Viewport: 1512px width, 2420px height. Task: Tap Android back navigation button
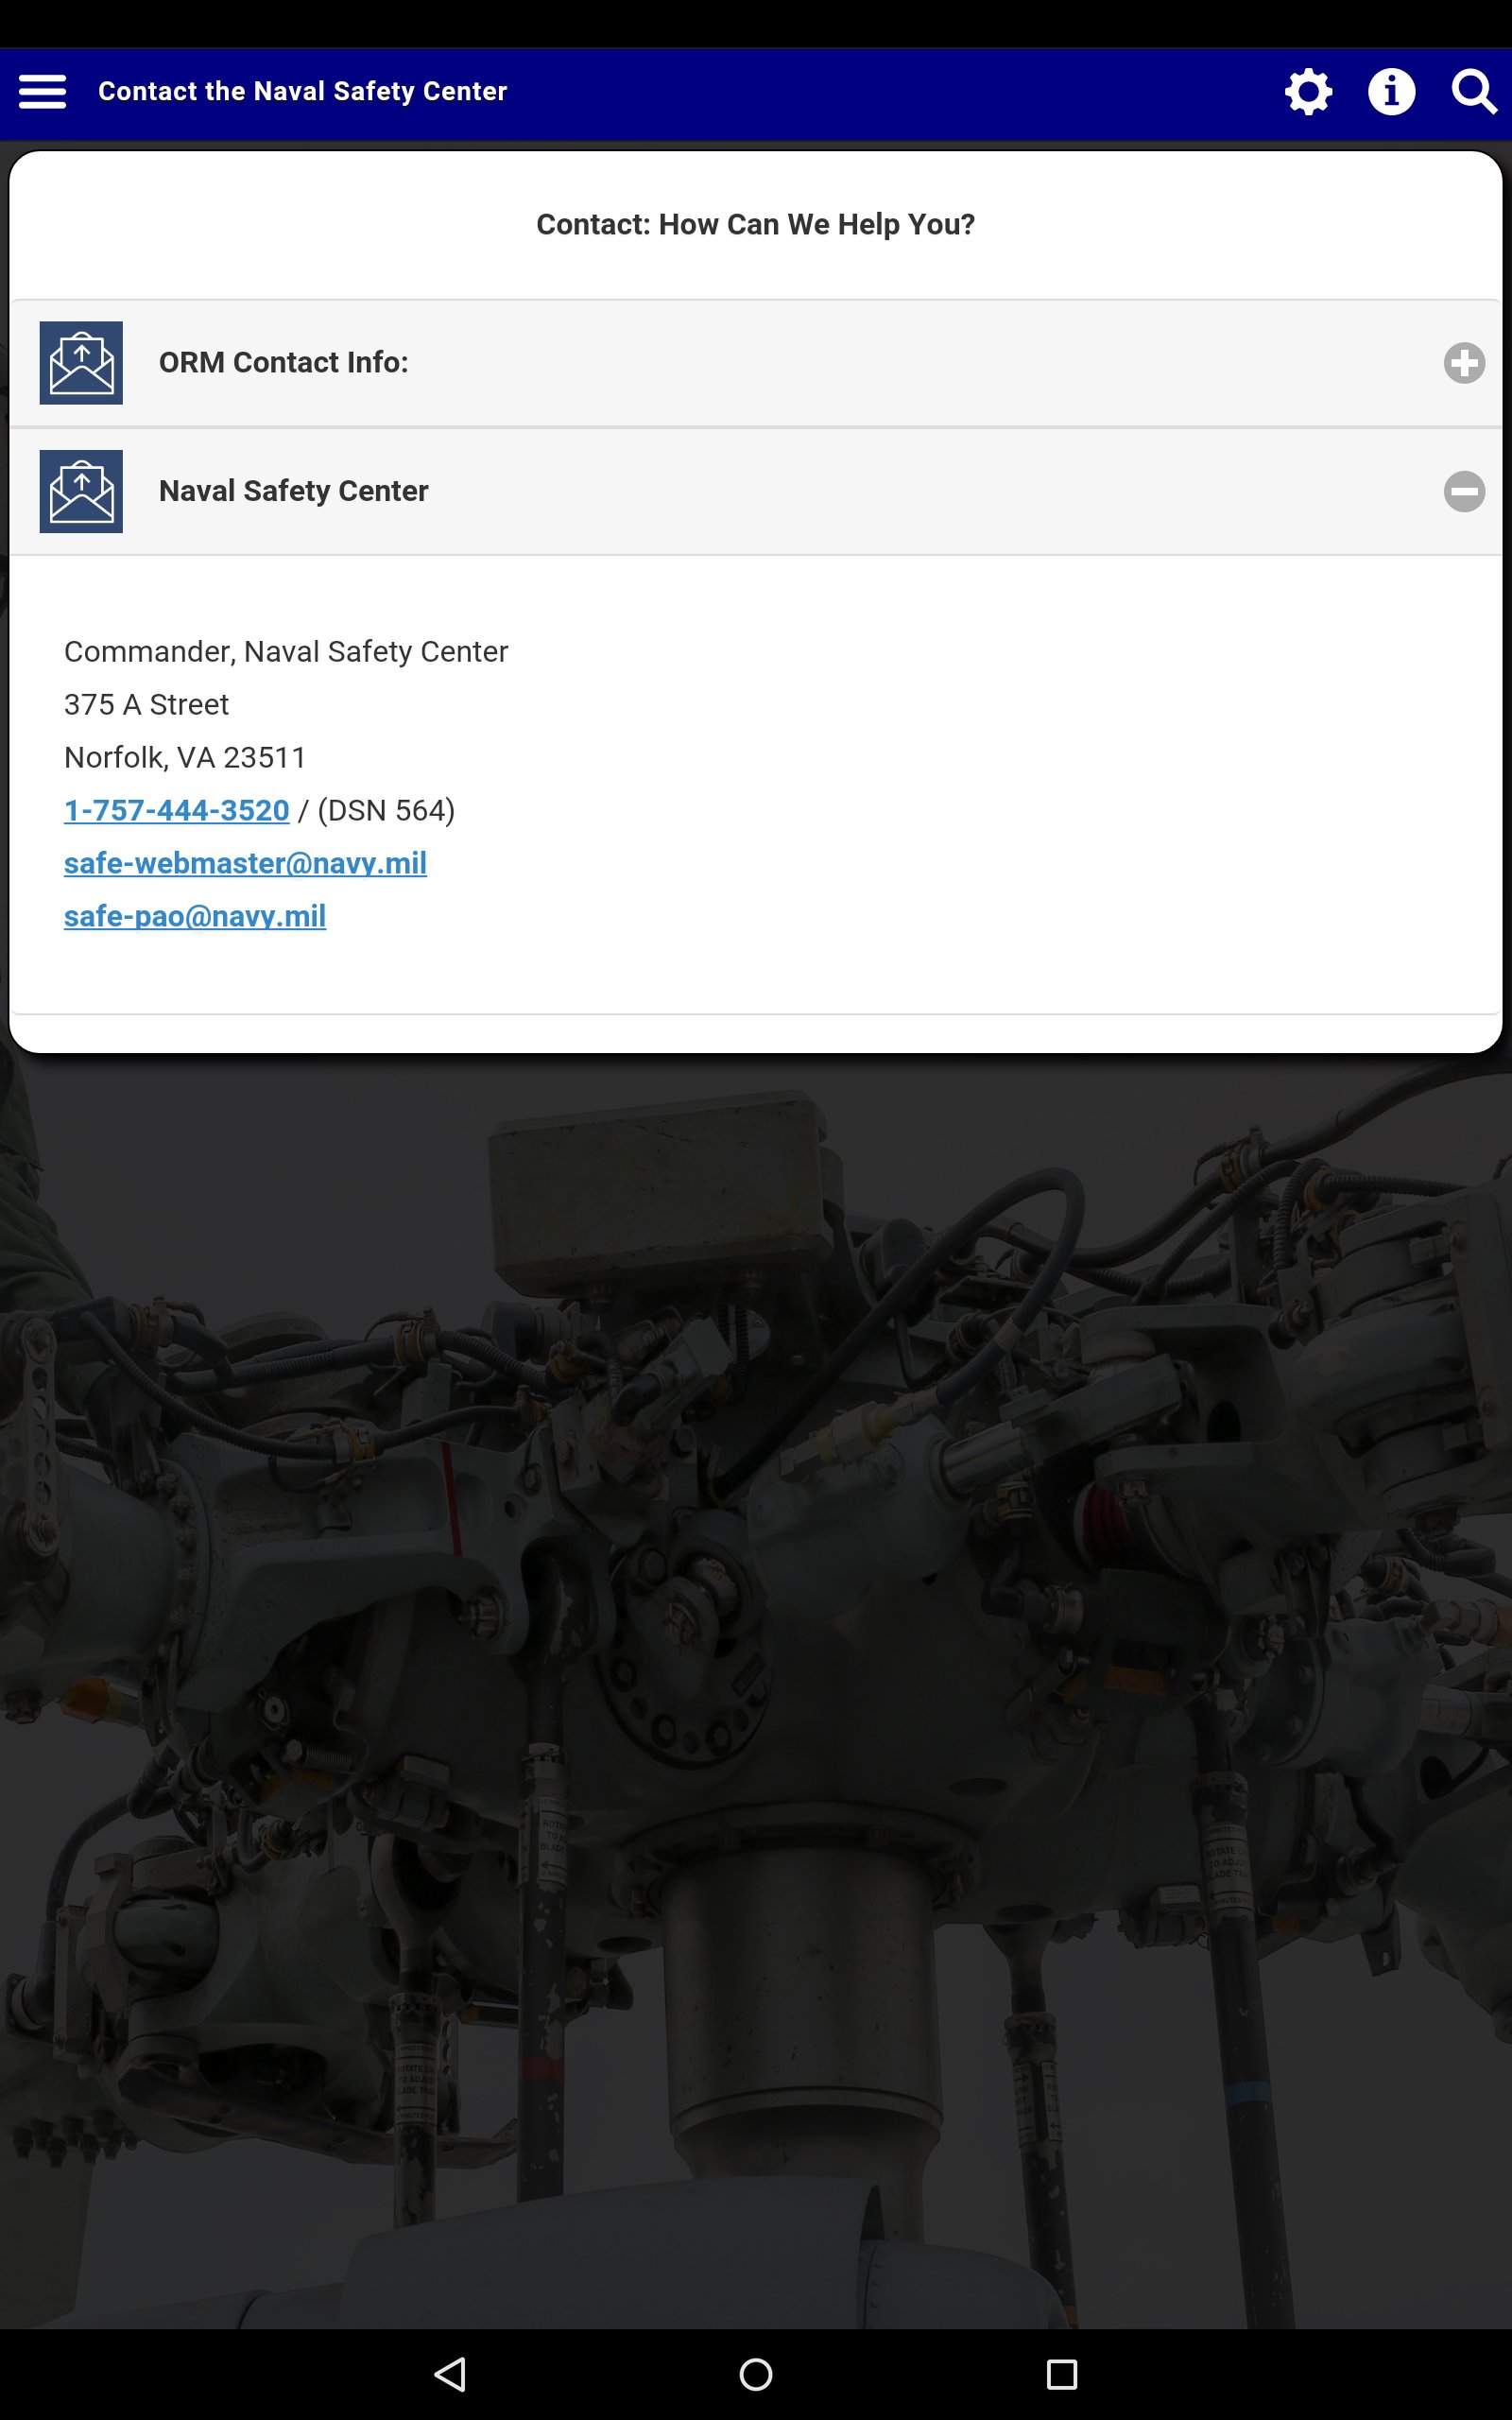click(x=451, y=2373)
